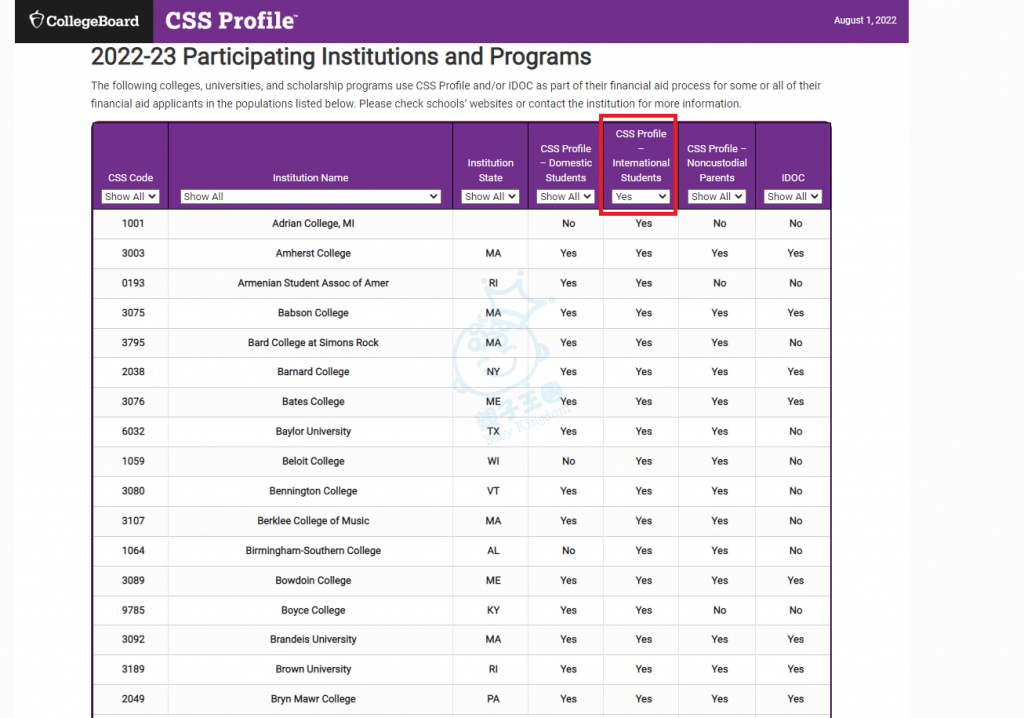Click the CSS Profile title in the header
Screen dimensions: 1024x718
(231, 21)
